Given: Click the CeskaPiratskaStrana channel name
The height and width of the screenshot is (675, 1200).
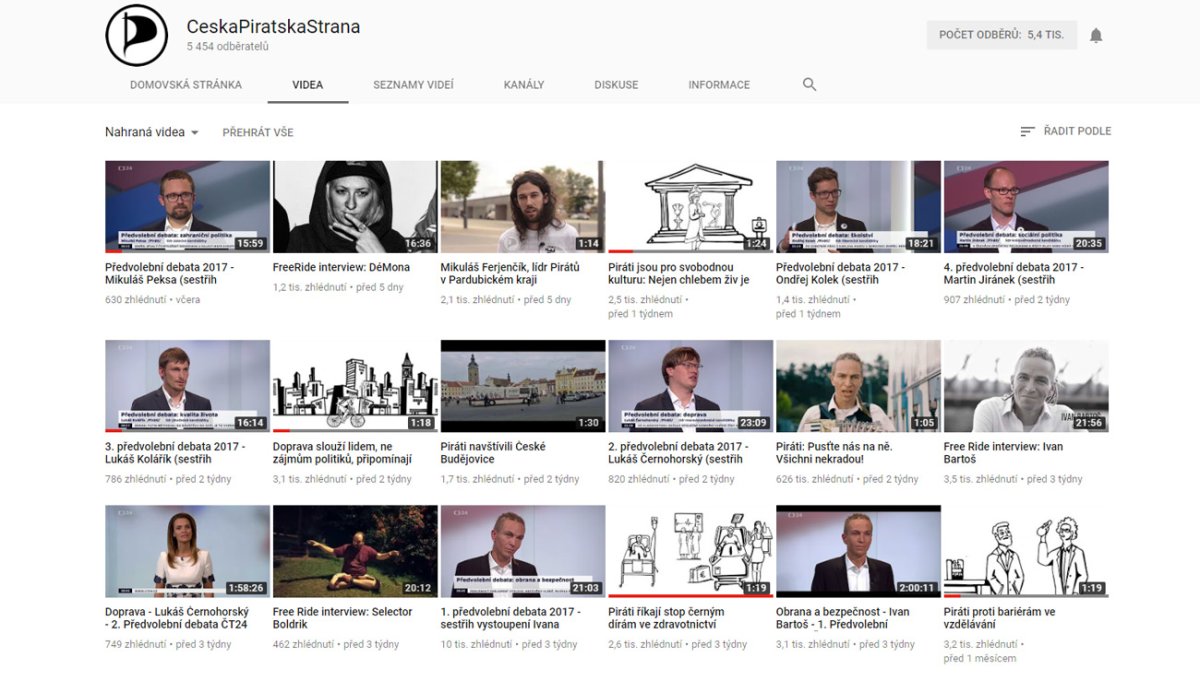Looking at the screenshot, I should [x=273, y=26].
